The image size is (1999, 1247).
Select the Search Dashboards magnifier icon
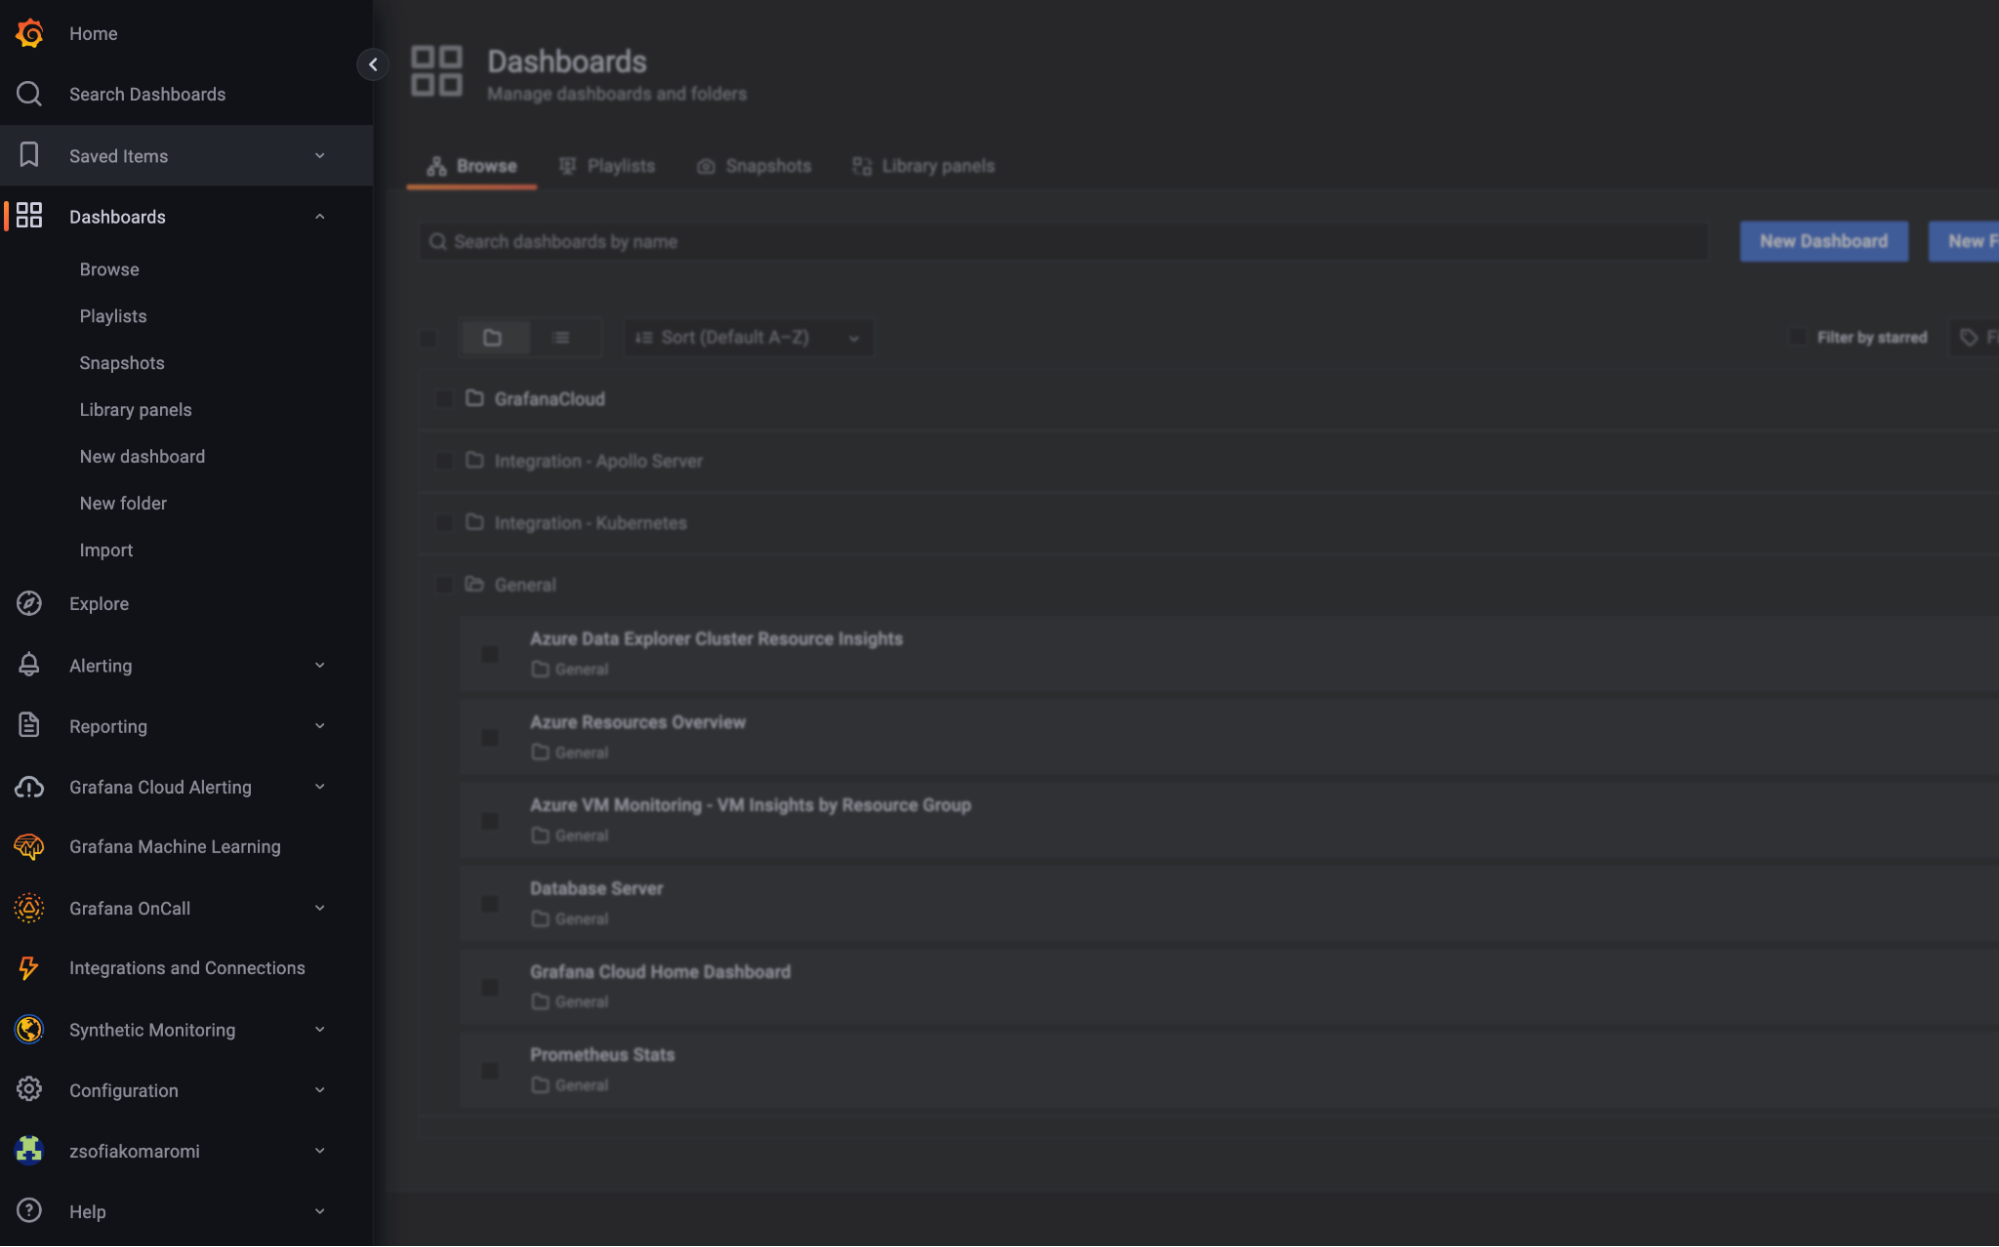coord(29,93)
